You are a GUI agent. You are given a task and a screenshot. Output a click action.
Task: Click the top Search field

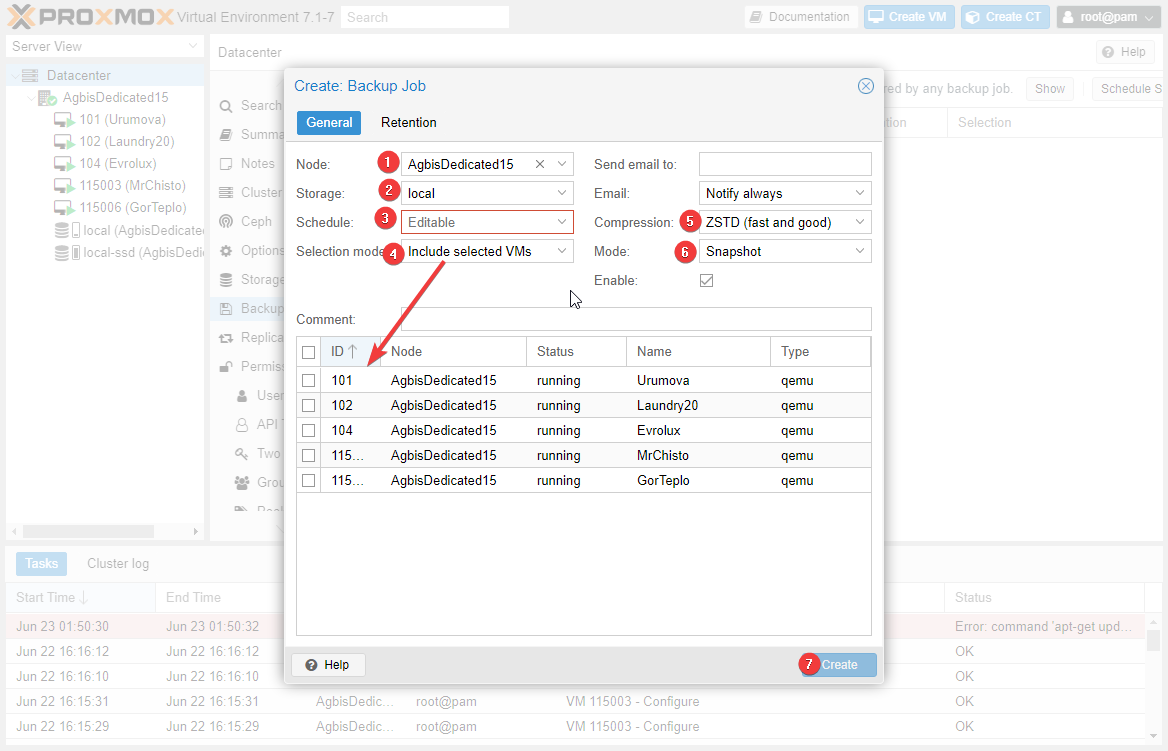click(425, 17)
